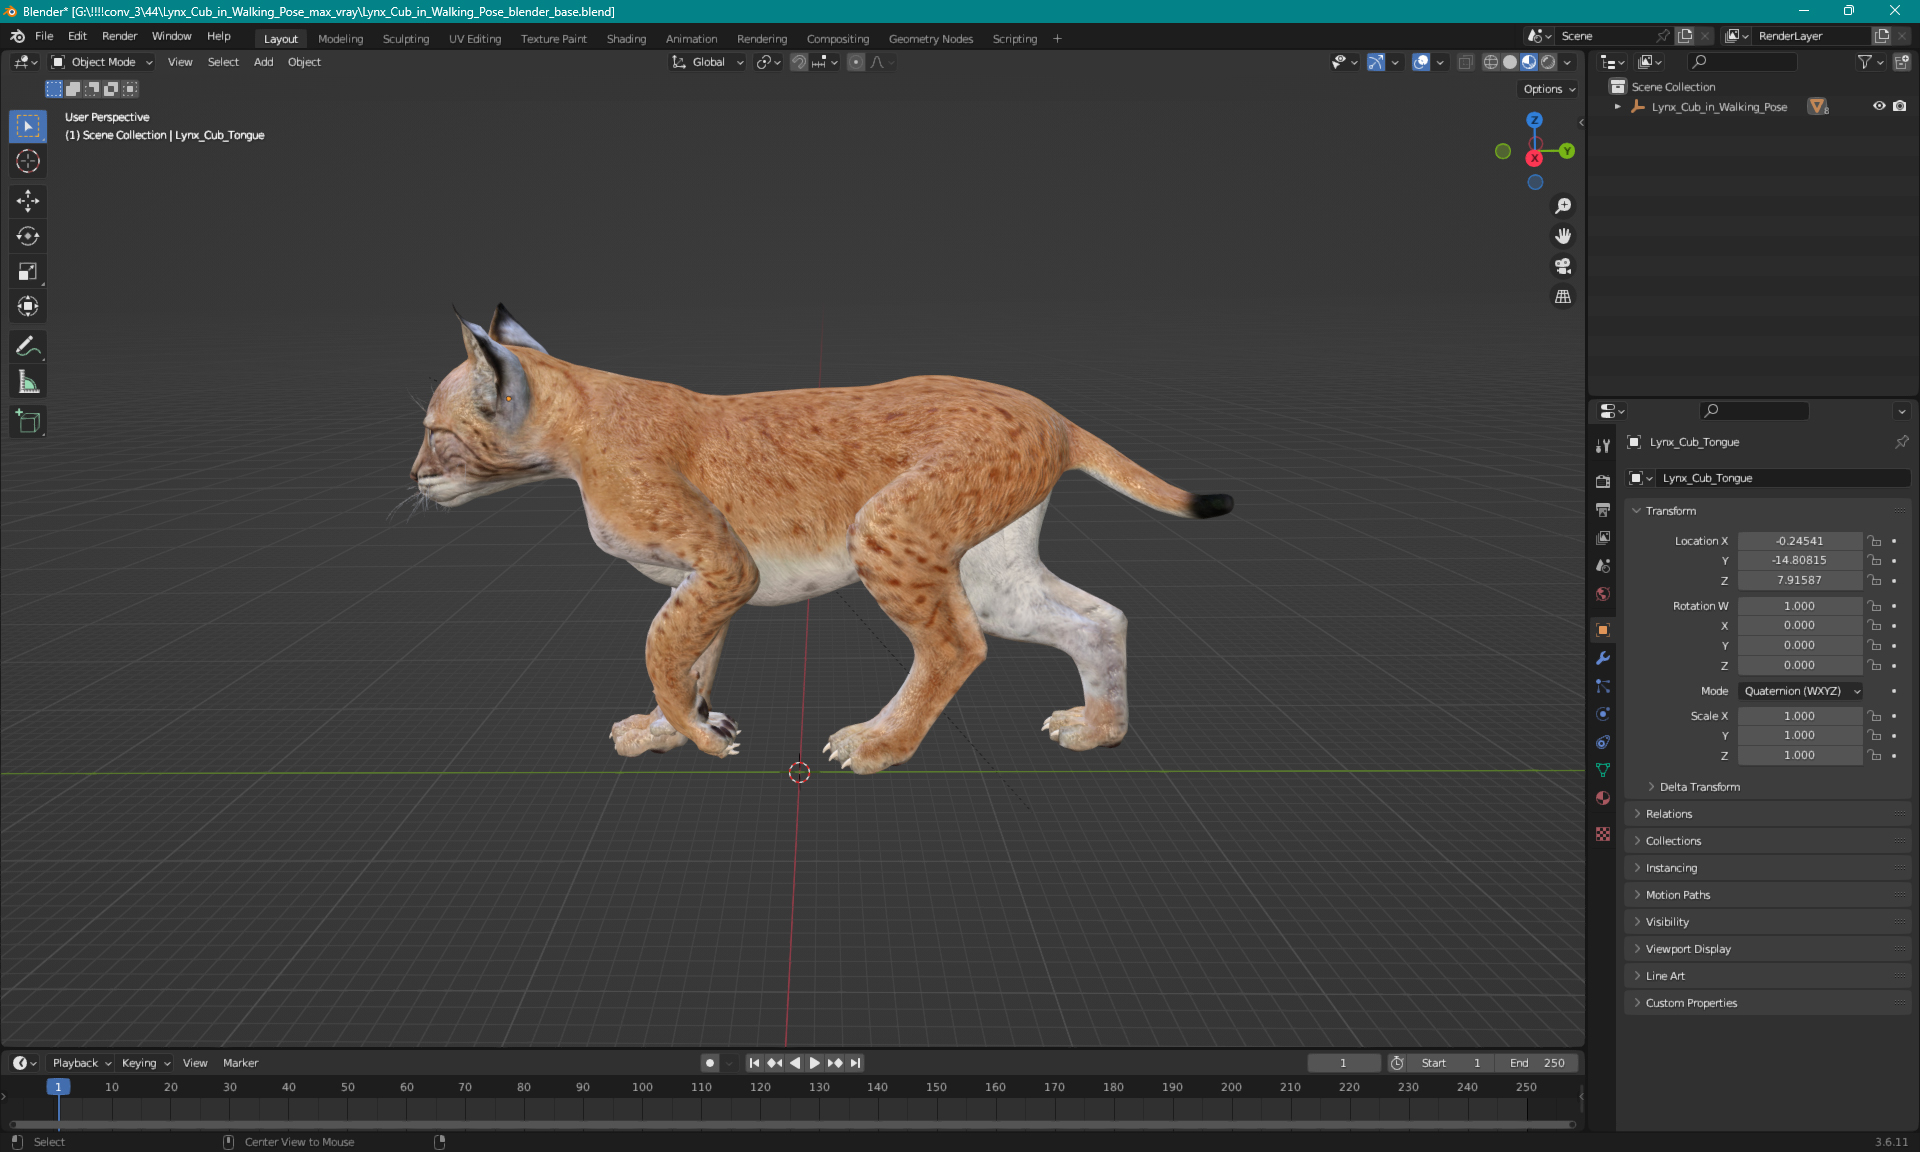Switch to the Geometry Nodes workspace tab

pos(930,39)
